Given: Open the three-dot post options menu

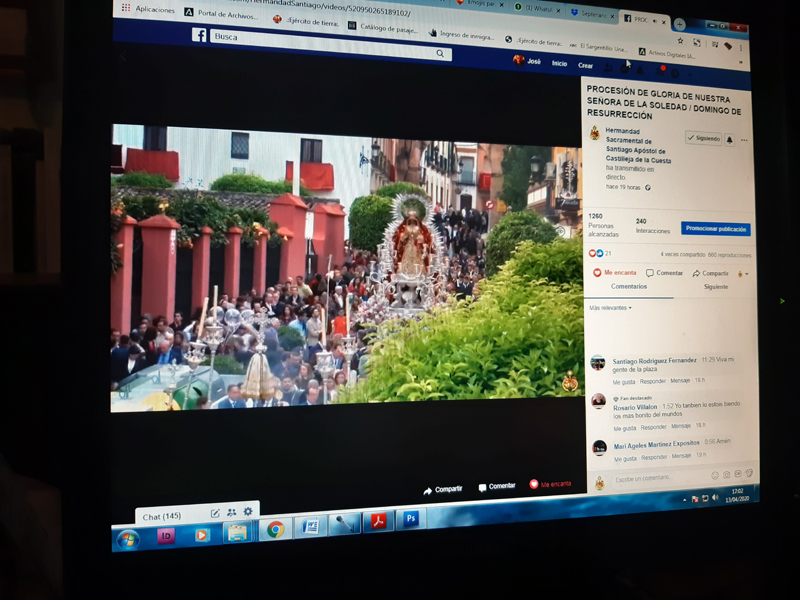Looking at the screenshot, I should (744, 141).
